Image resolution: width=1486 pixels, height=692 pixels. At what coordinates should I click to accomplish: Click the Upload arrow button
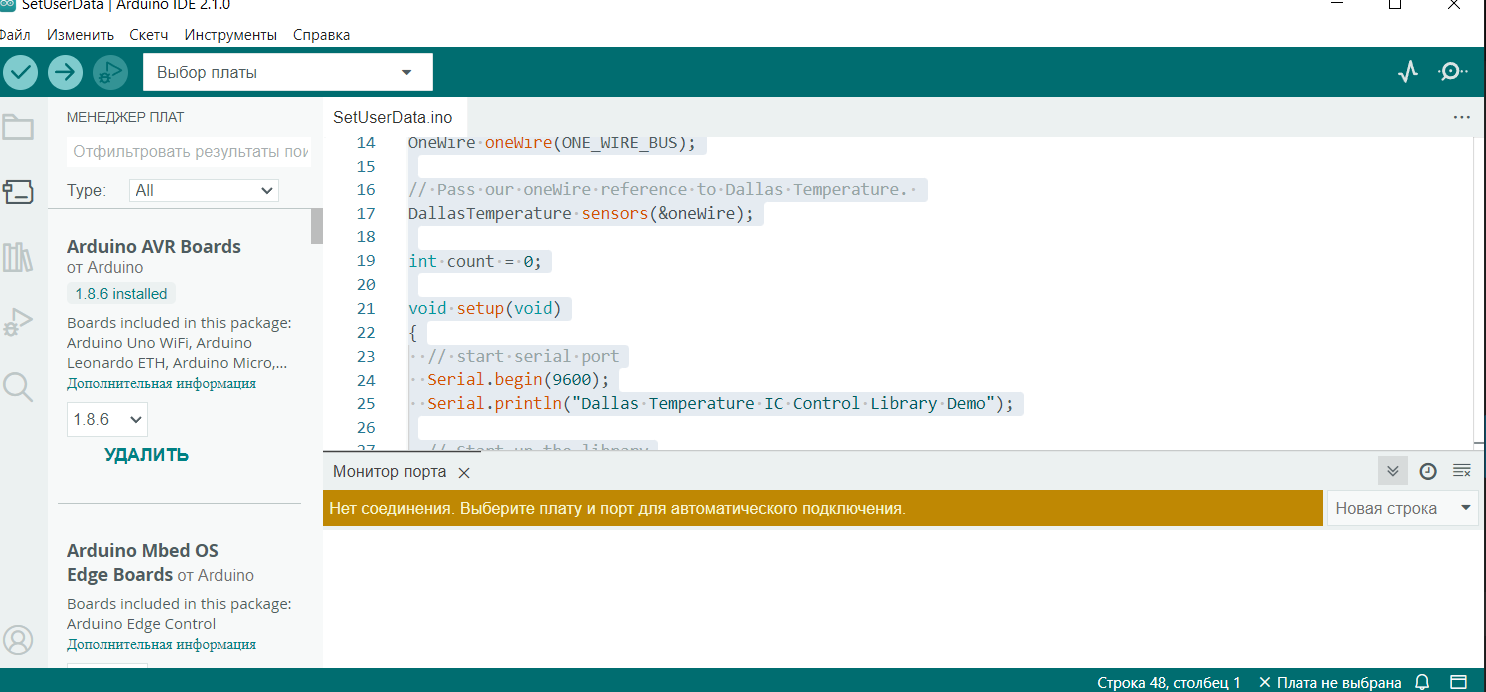click(x=66, y=72)
